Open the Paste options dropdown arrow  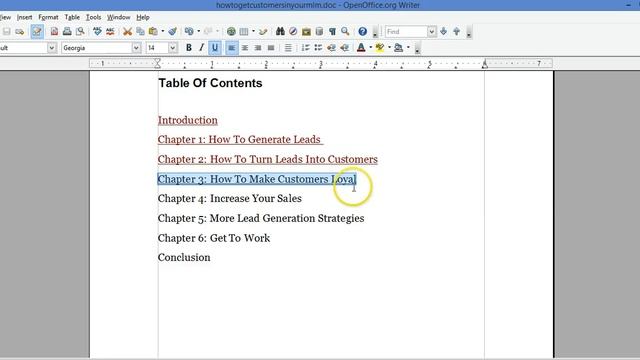162,31
